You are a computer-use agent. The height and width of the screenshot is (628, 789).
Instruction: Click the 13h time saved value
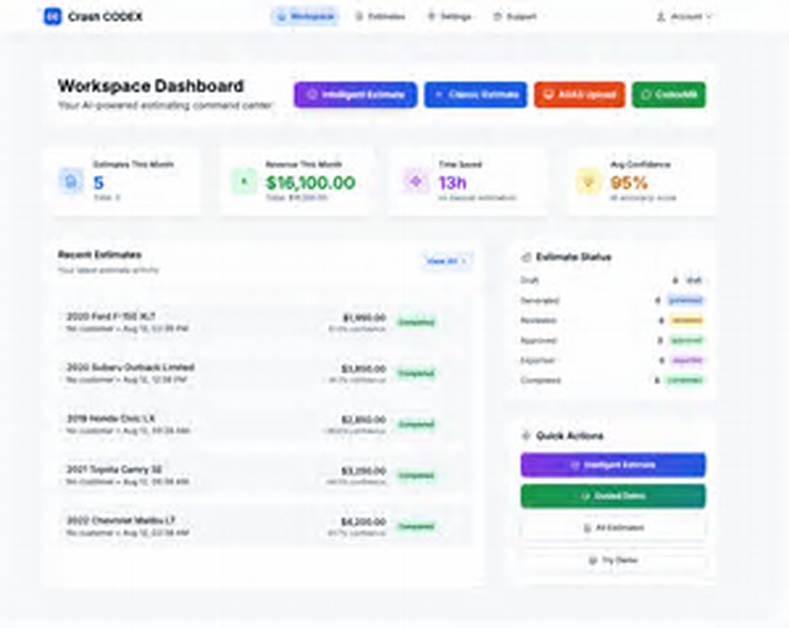[452, 183]
